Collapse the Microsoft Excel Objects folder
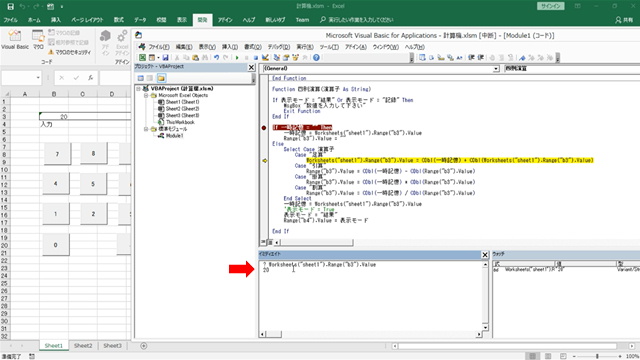The width and height of the screenshot is (640, 360). click(146, 95)
